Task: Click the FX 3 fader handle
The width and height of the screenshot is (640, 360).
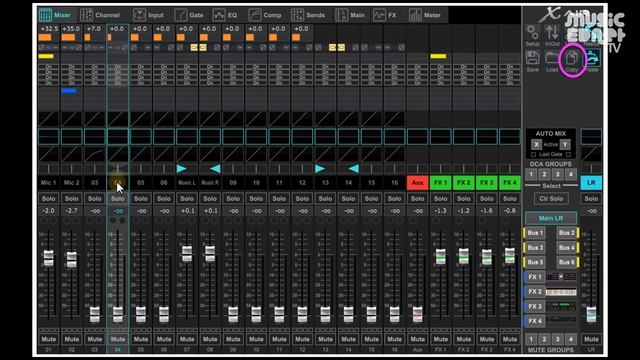Action: click(x=487, y=257)
